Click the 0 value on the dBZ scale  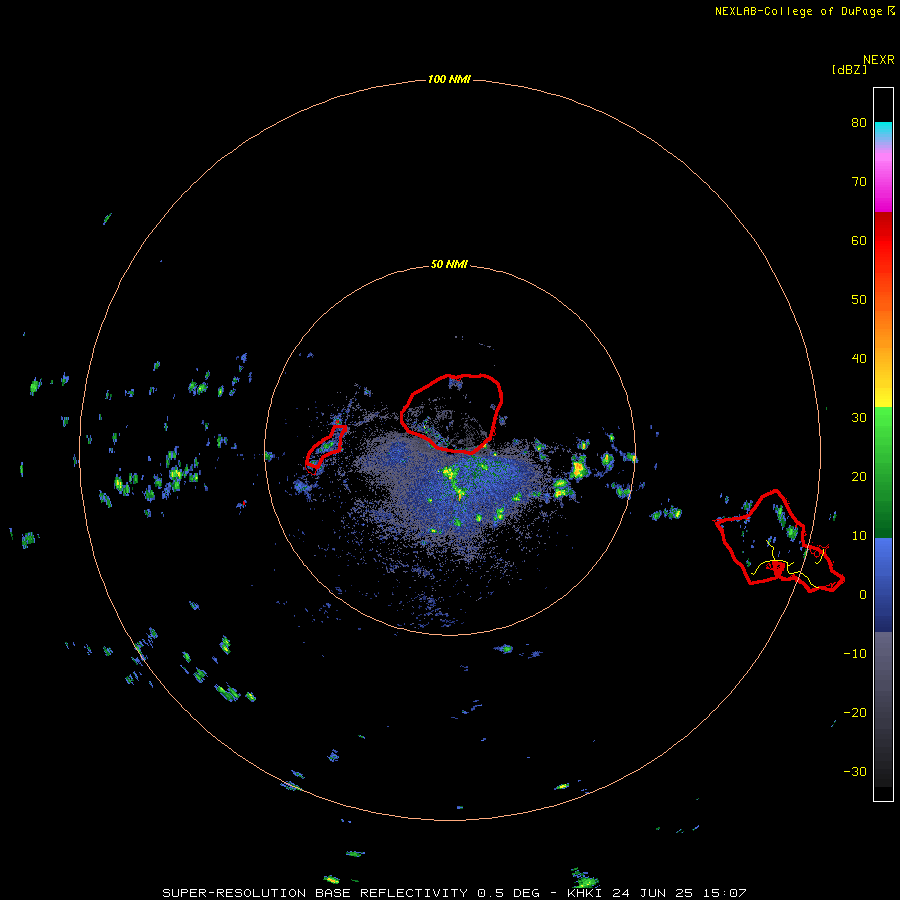coord(863,595)
